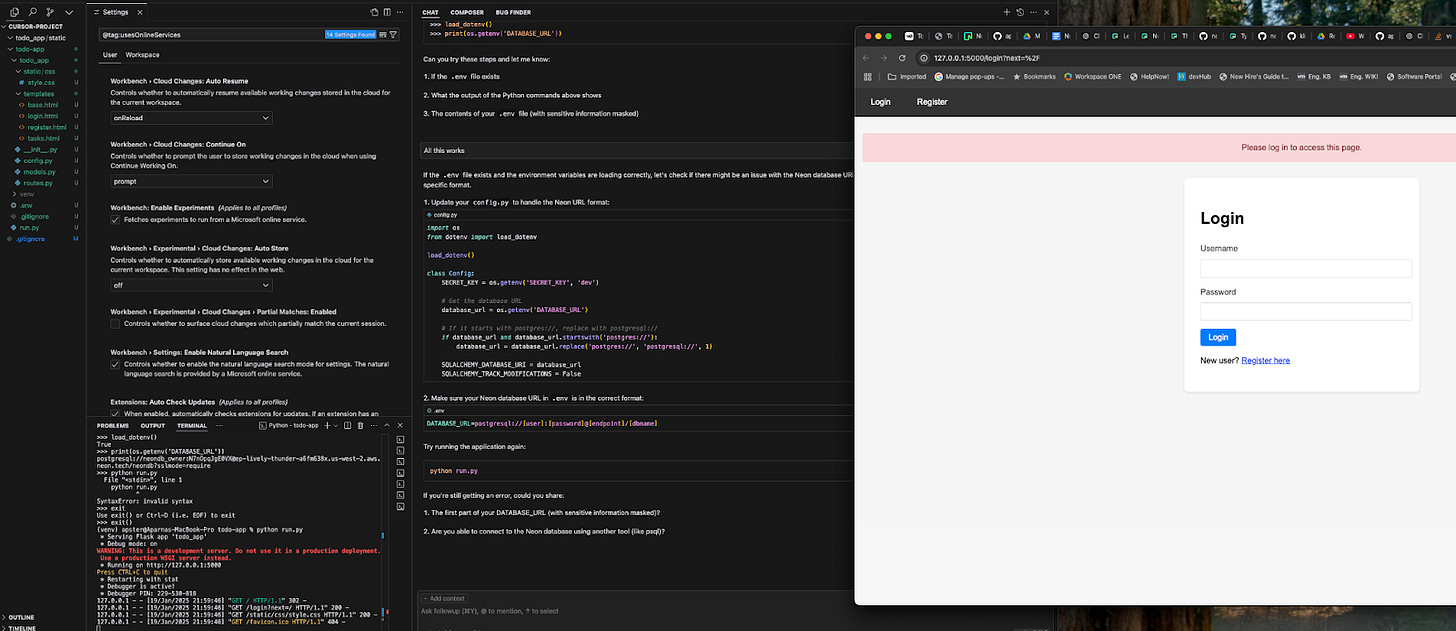Toggle Enable Natural Language Search checkbox
This screenshot has height=631, width=1456.
coord(115,364)
